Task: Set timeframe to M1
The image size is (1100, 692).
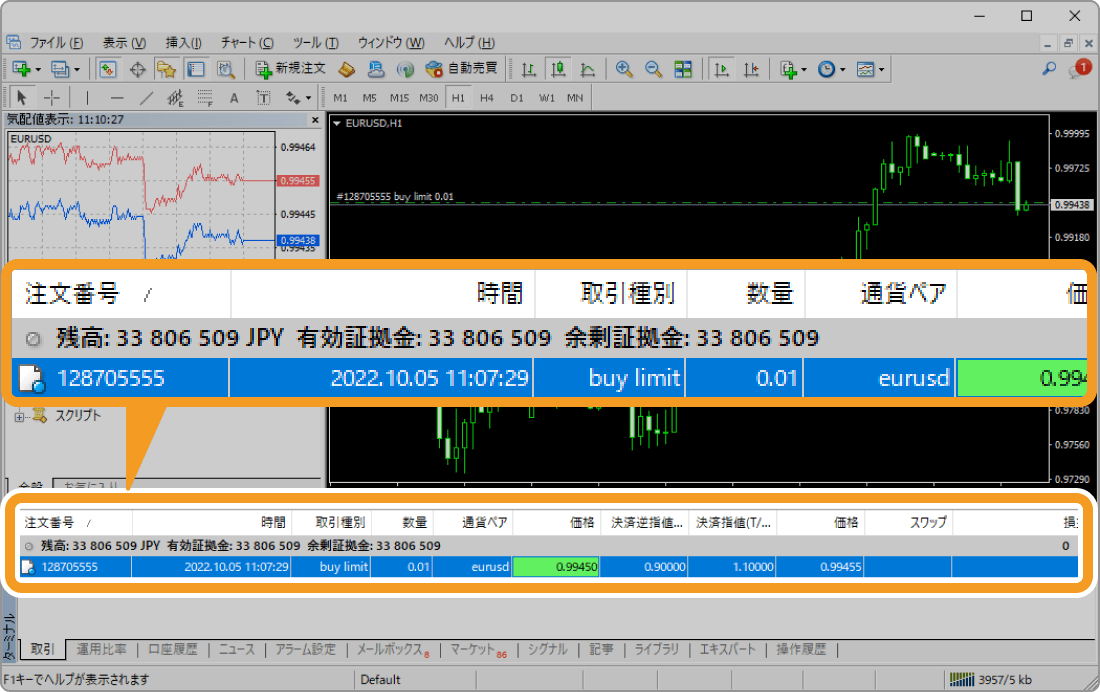Action: [x=340, y=98]
